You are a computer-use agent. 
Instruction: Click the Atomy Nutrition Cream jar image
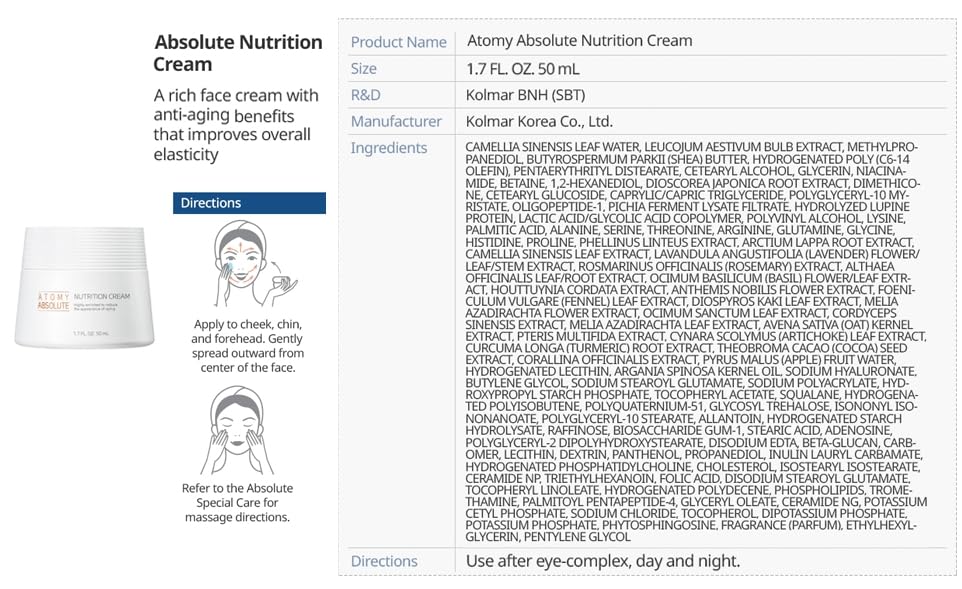pyautogui.click(x=84, y=287)
